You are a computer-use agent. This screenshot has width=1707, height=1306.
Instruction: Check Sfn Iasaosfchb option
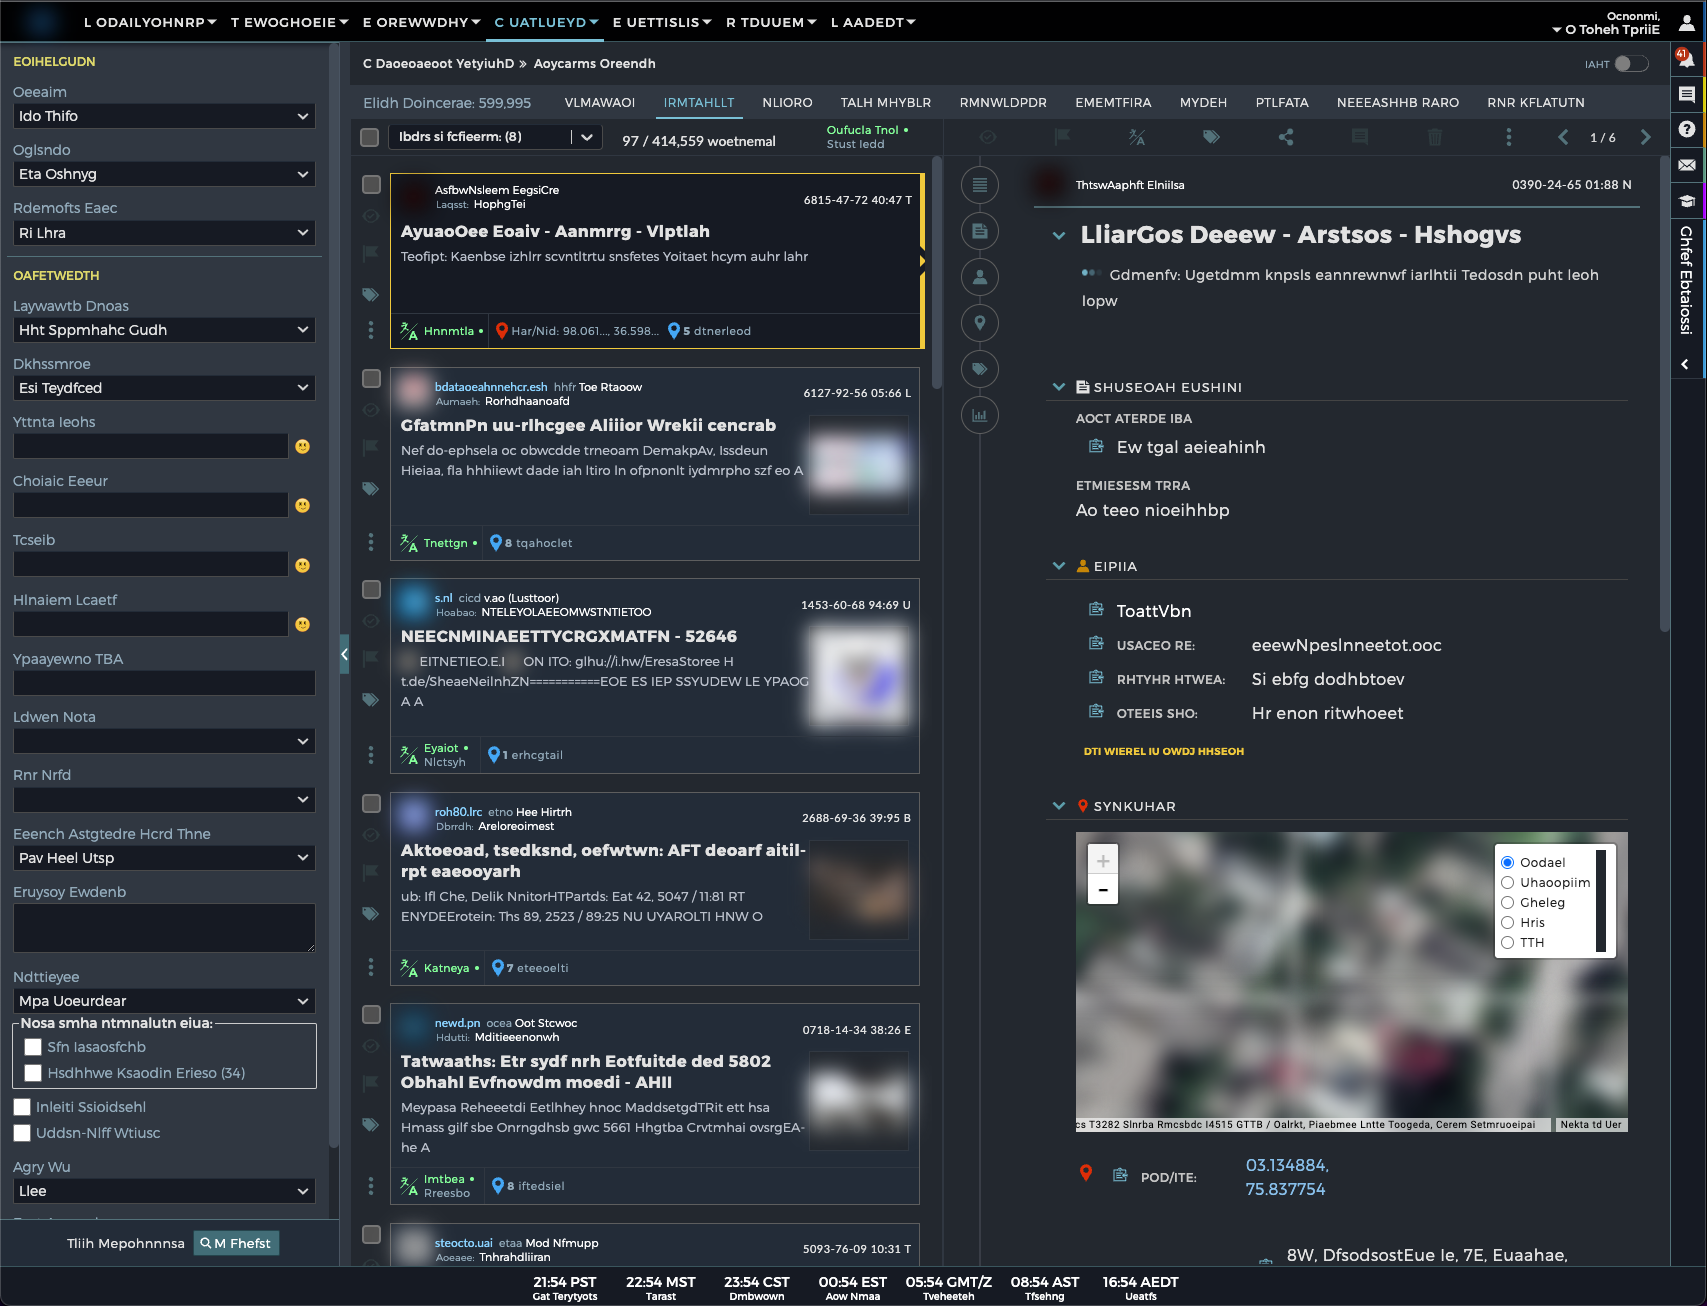click(x=33, y=1047)
